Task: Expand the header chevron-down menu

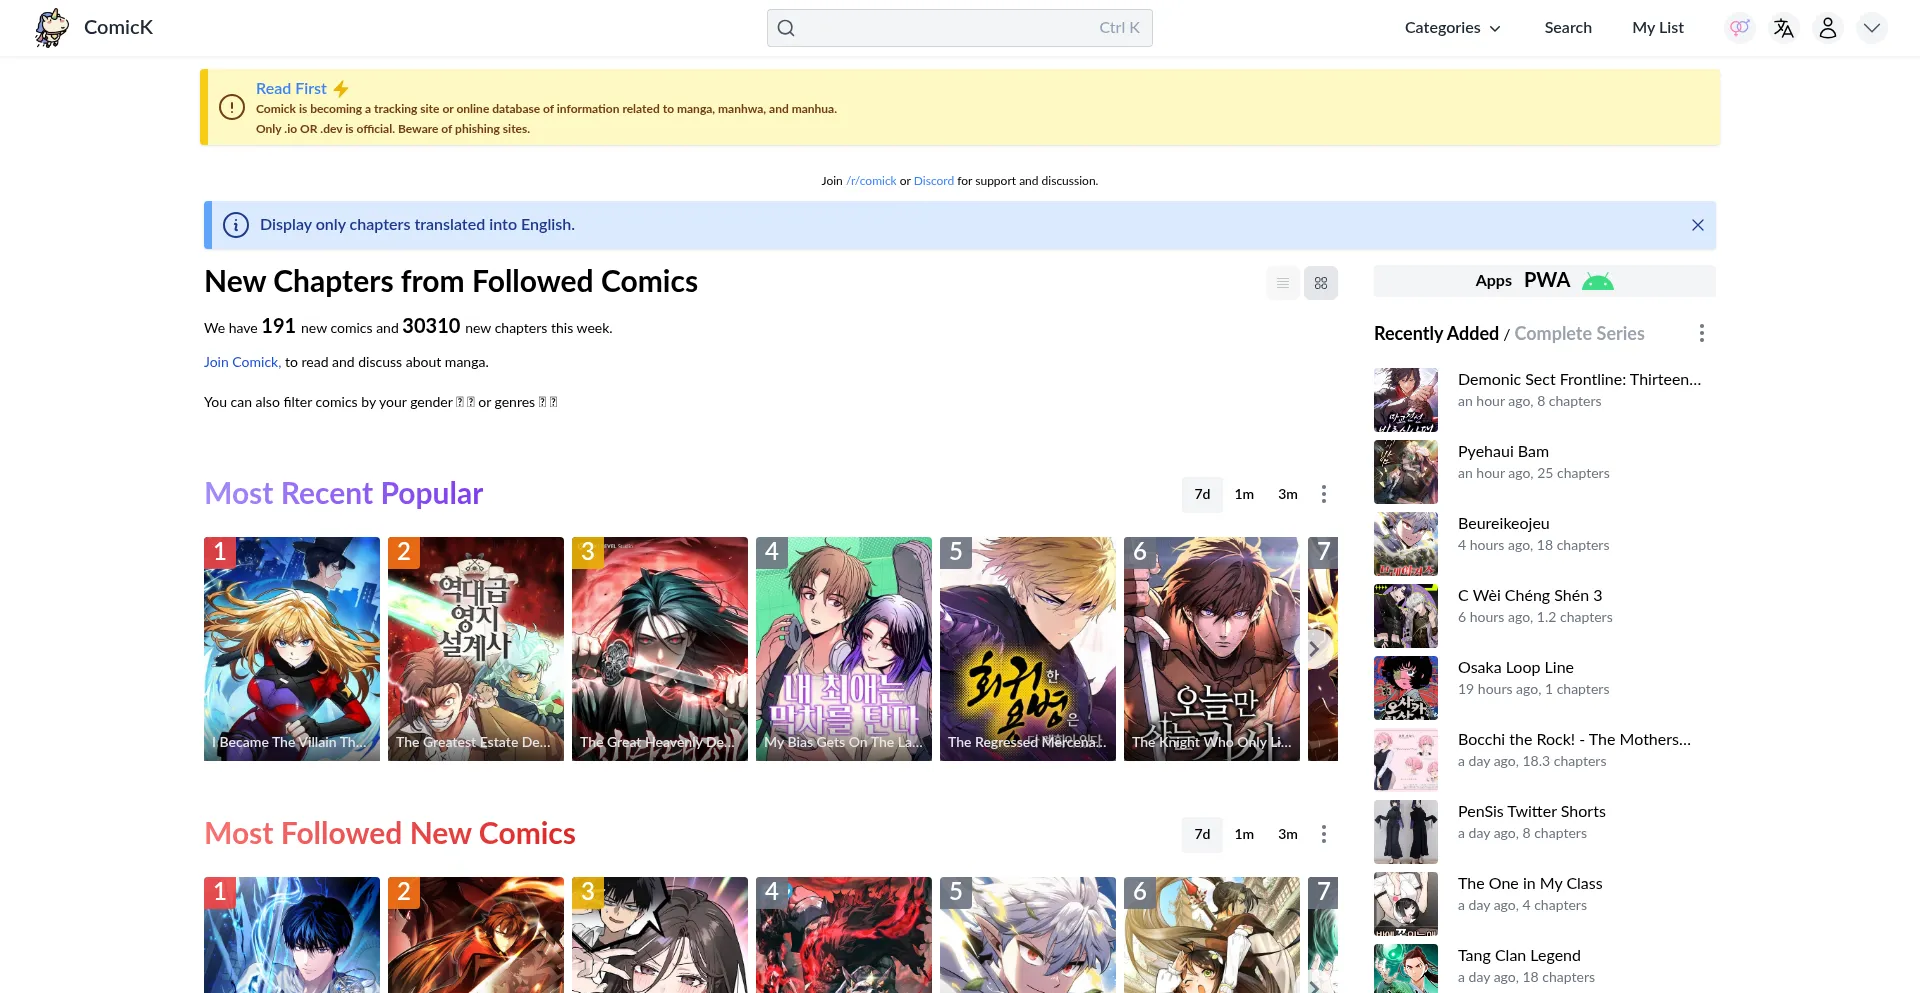Action: click(1872, 28)
